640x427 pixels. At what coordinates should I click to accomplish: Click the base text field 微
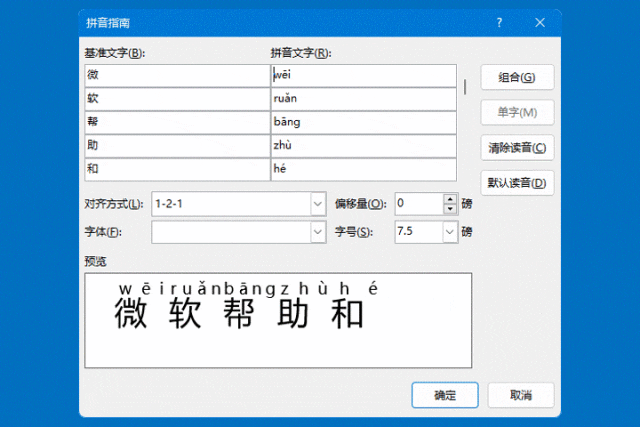[x=177, y=75]
